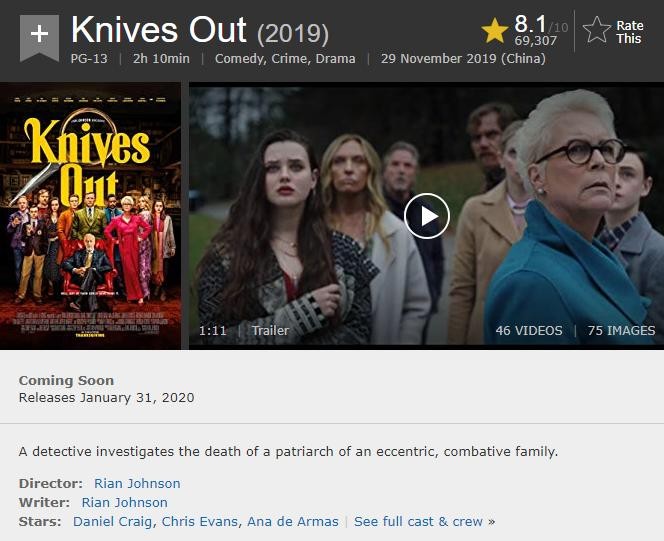Add Knives Out to watchlist with plus ribbon

pyautogui.click(x=39, y=37)
